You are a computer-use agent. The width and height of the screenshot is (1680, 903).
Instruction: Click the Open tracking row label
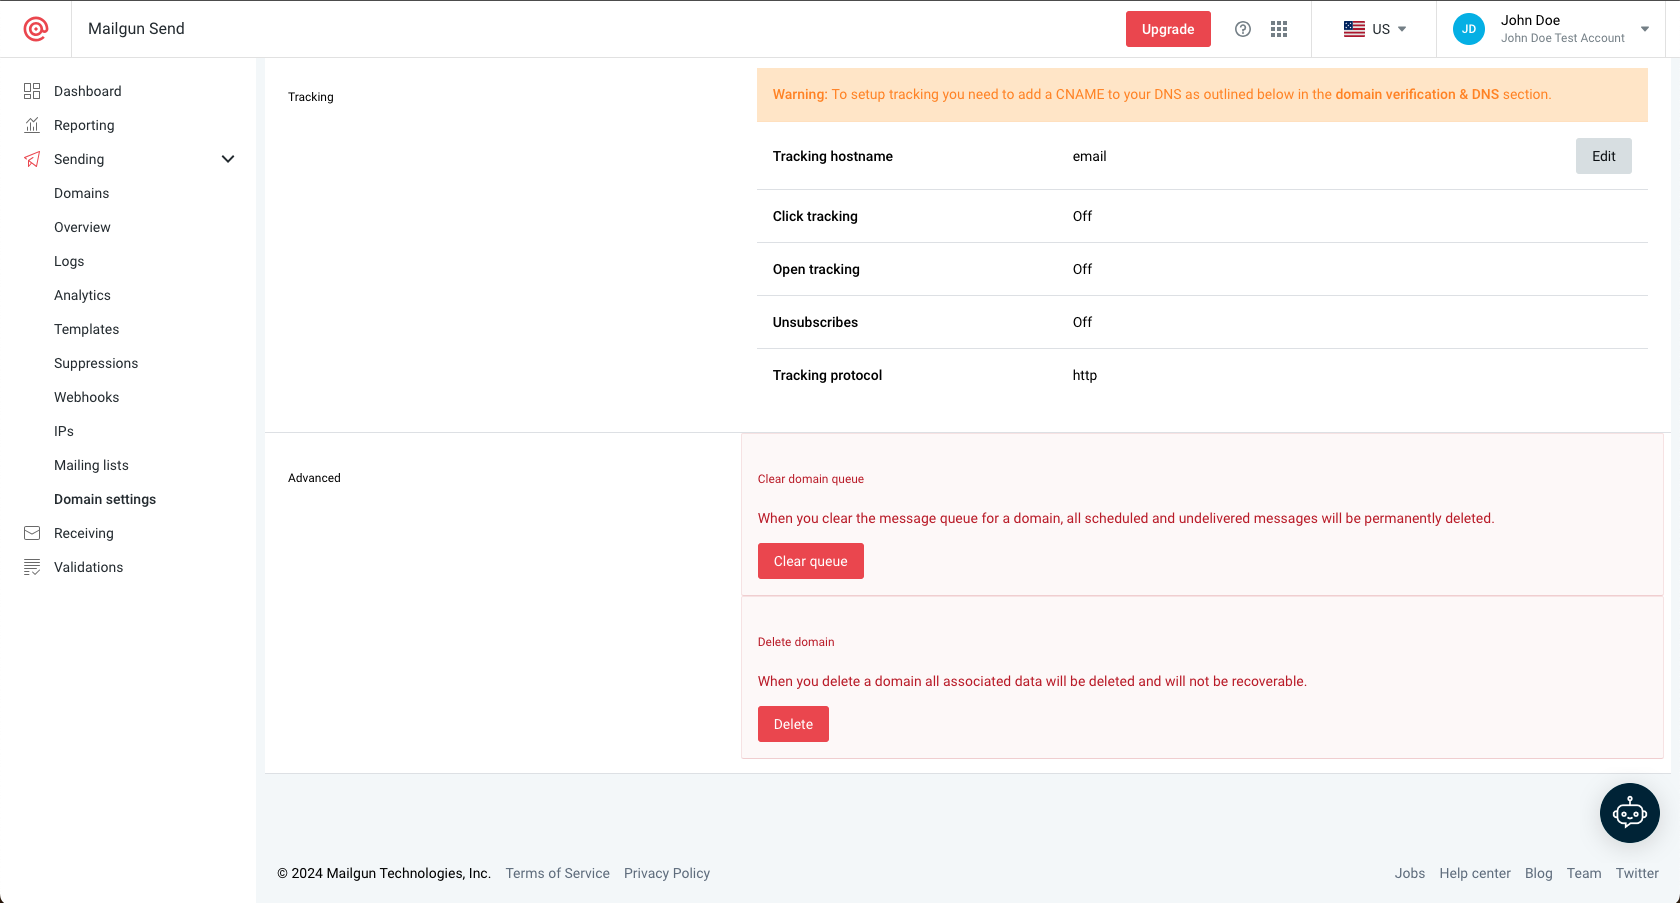pyautogui.click(x=816, y=269)
